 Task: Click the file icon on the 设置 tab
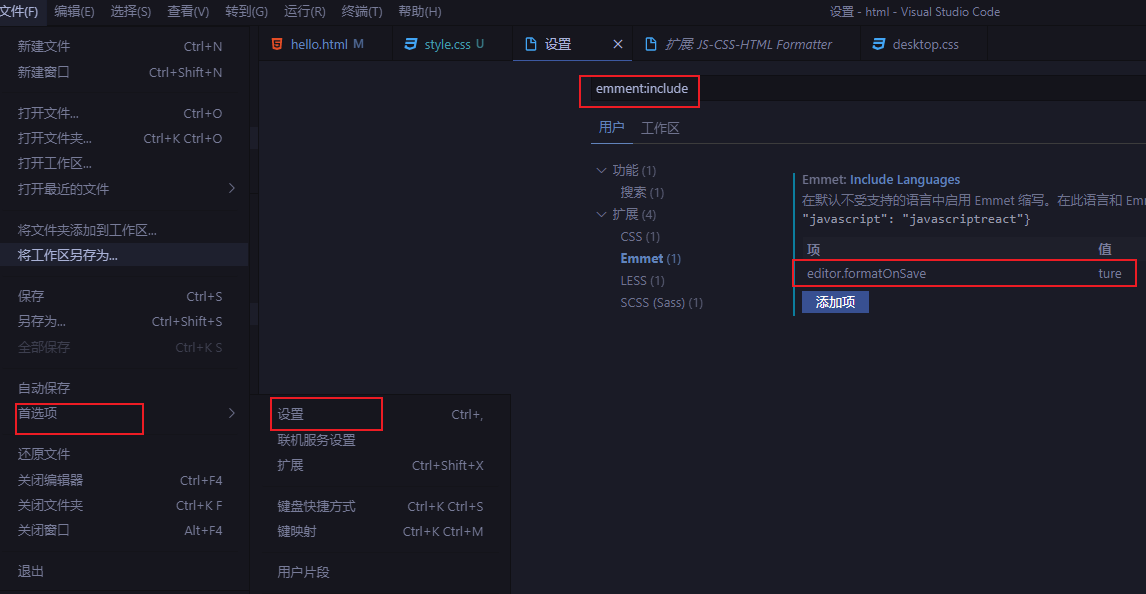[x=531, y=44]
